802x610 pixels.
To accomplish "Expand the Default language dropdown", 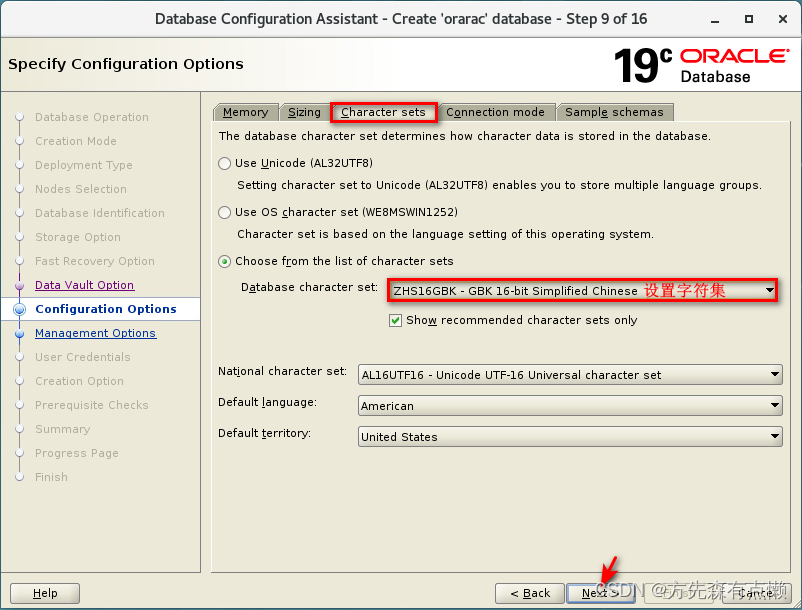I will point(570,405).
